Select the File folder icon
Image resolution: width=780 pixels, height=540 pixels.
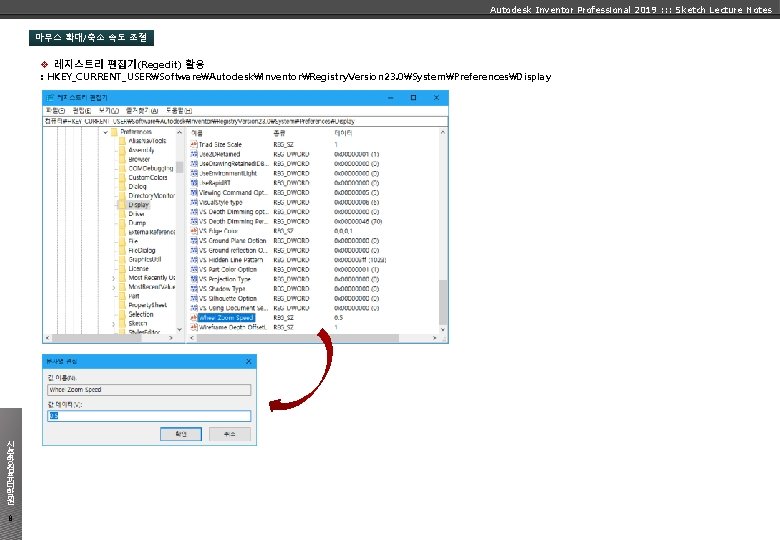click(122, 241)
